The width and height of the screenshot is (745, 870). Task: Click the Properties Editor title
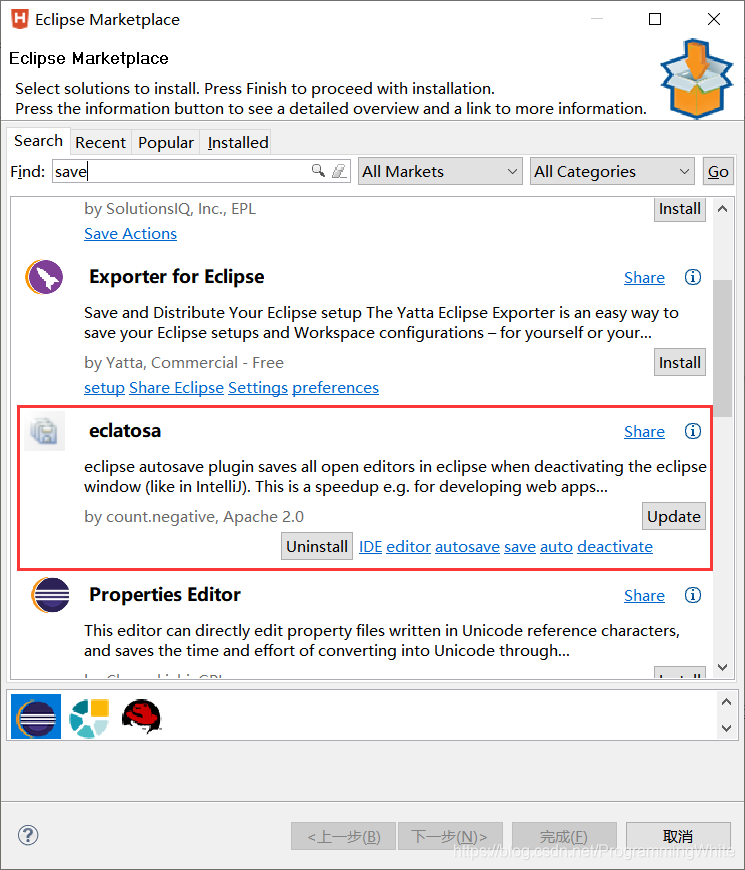[165, 594]
